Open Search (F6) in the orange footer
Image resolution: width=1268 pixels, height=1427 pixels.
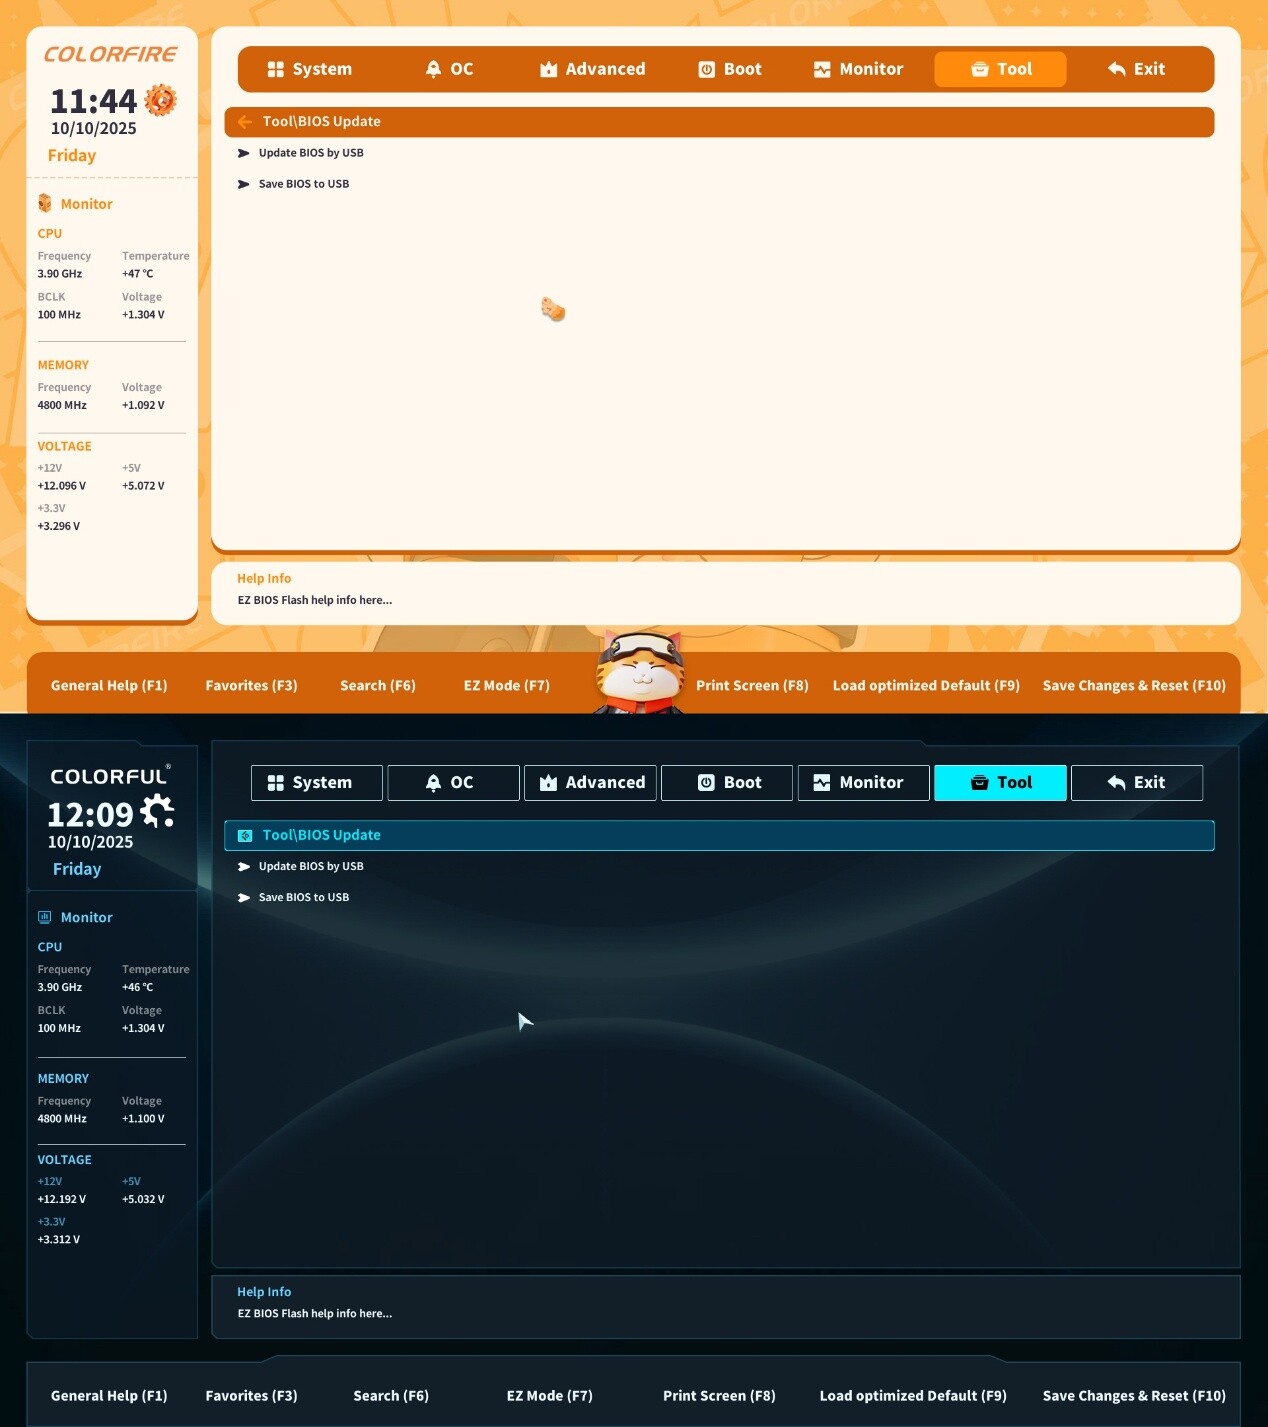click(377, 685)
